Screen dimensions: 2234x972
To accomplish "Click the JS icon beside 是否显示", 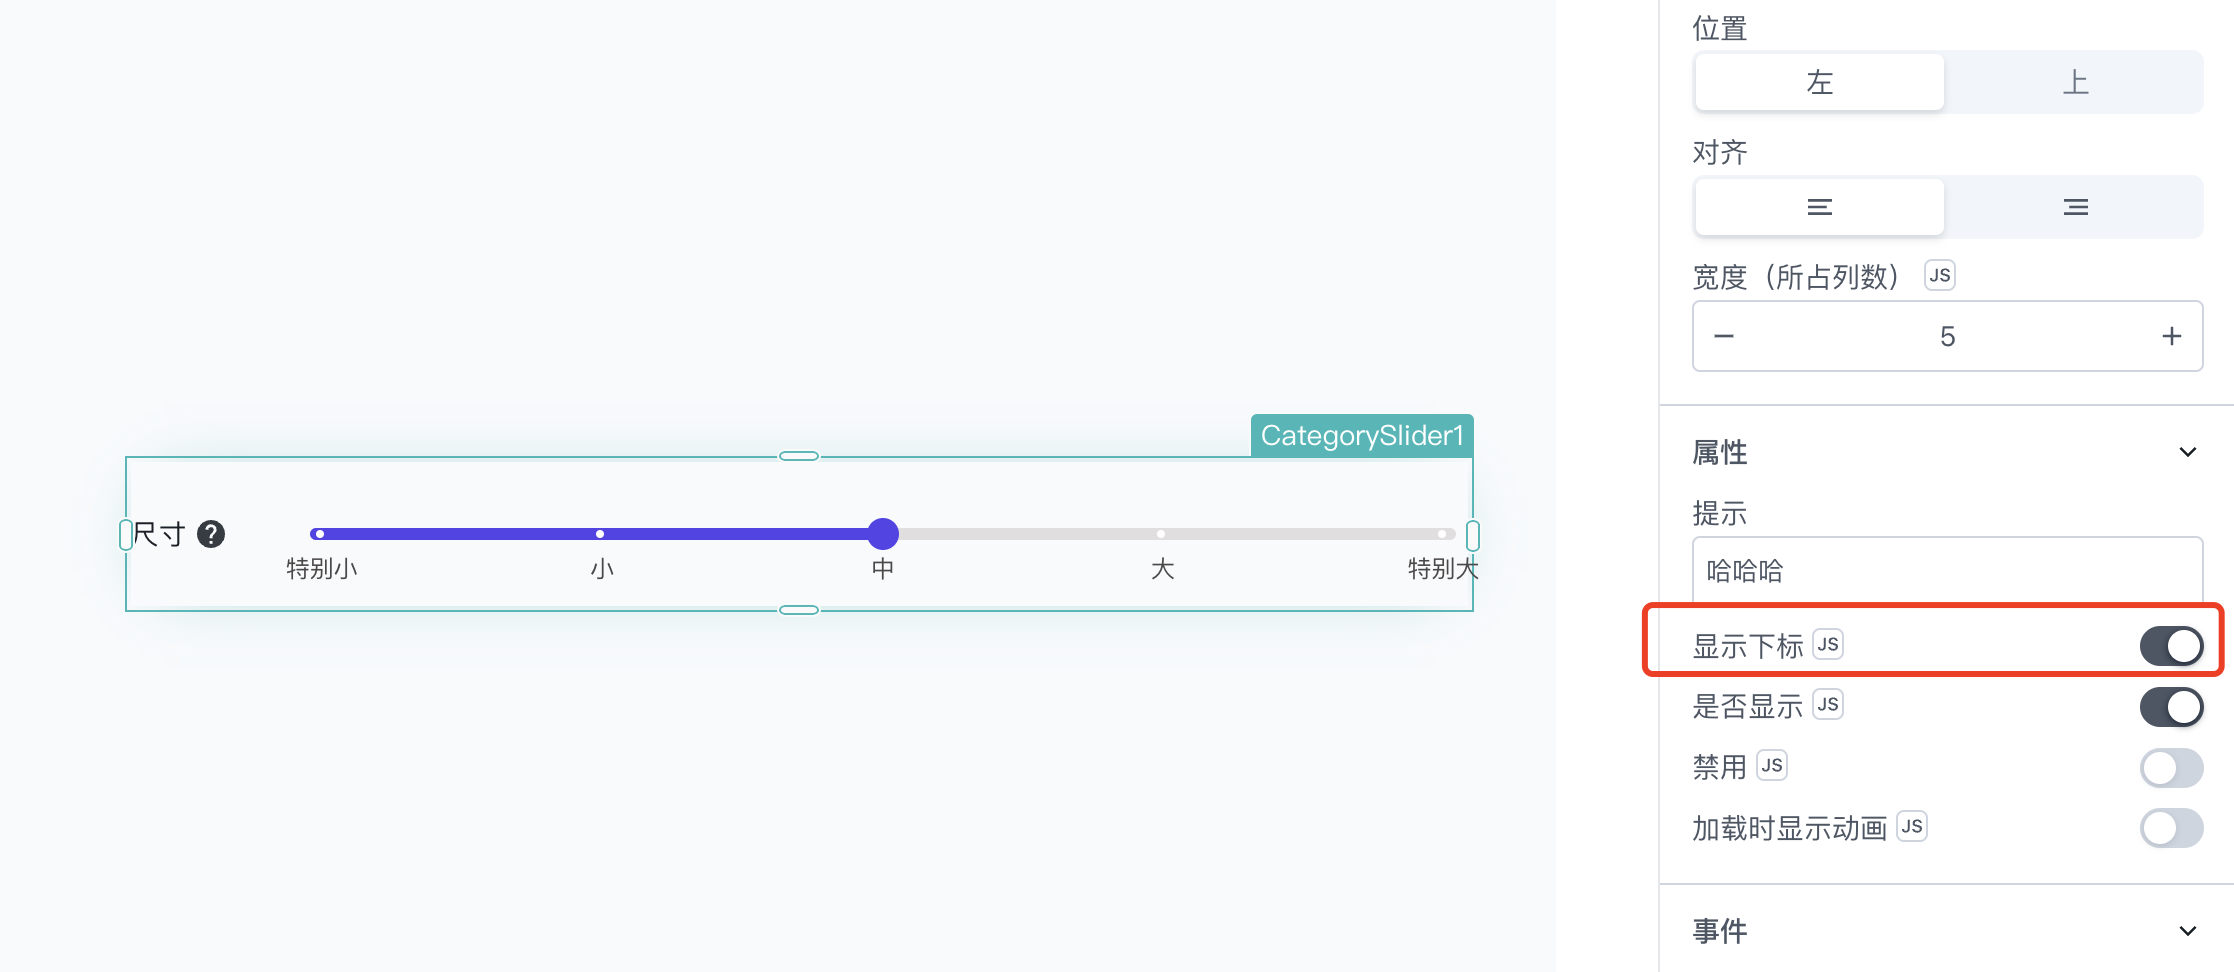I will click(x=1828, y=705).
